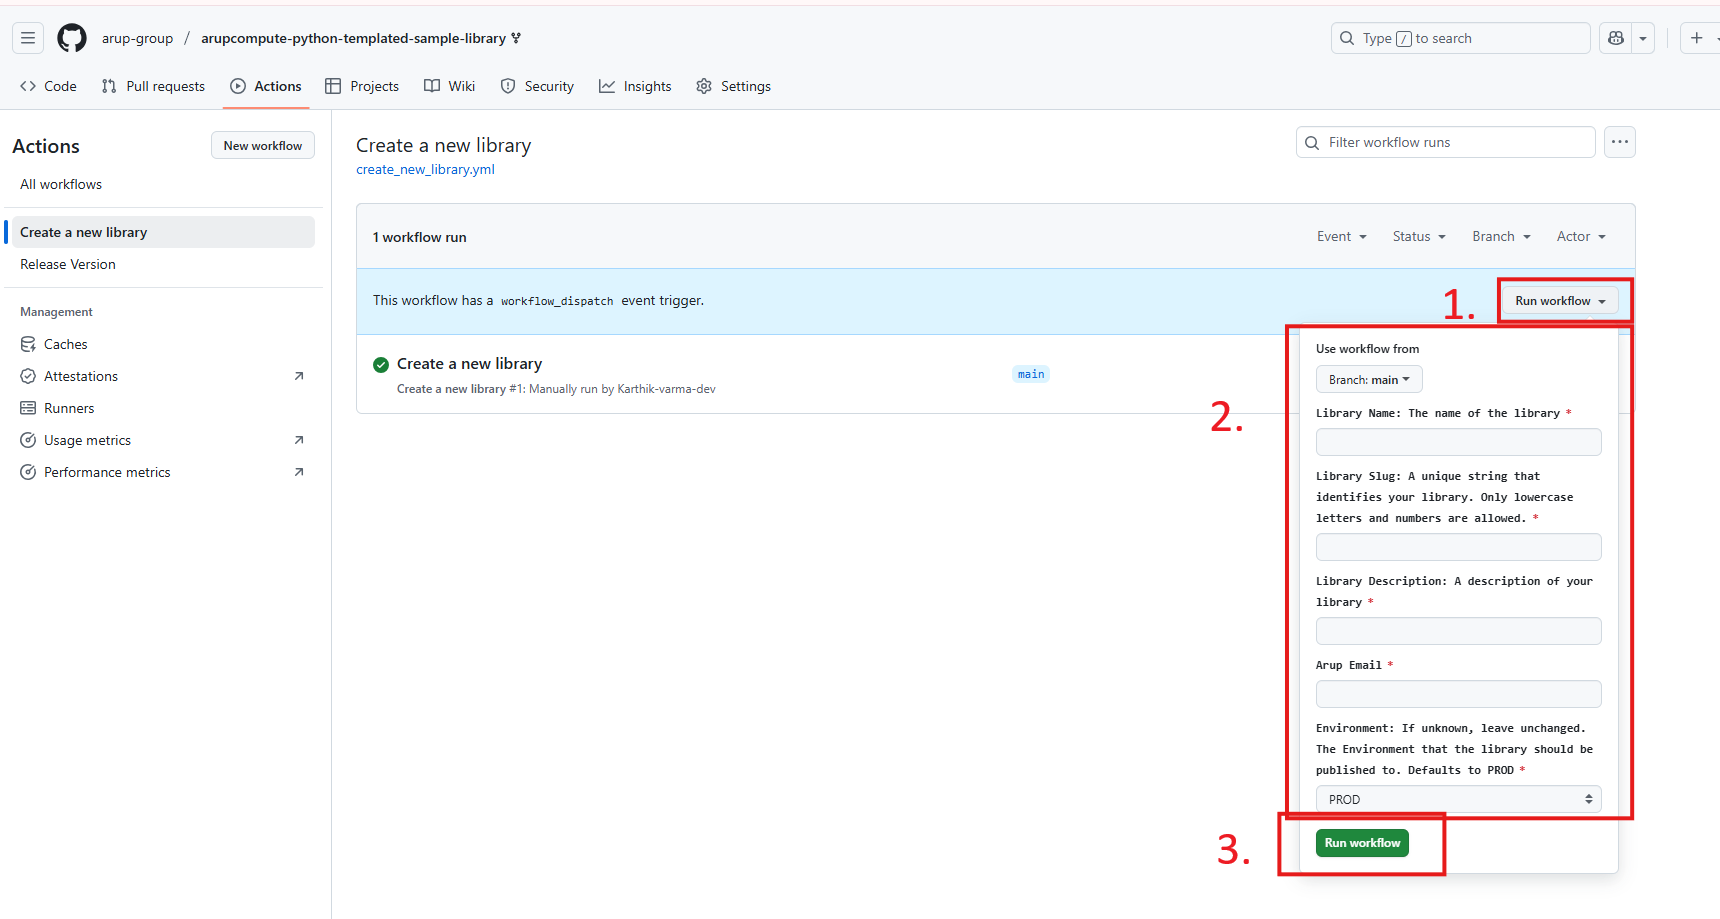Open the Projects tab
The width and height of the screenshot is (1720, 919).
362,86
